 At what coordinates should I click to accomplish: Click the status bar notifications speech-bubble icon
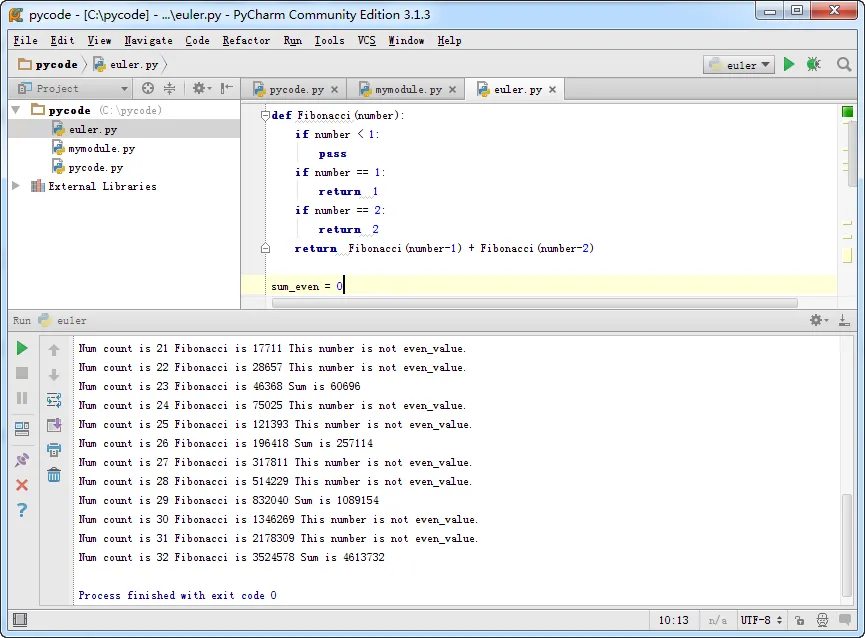point(845,620)
